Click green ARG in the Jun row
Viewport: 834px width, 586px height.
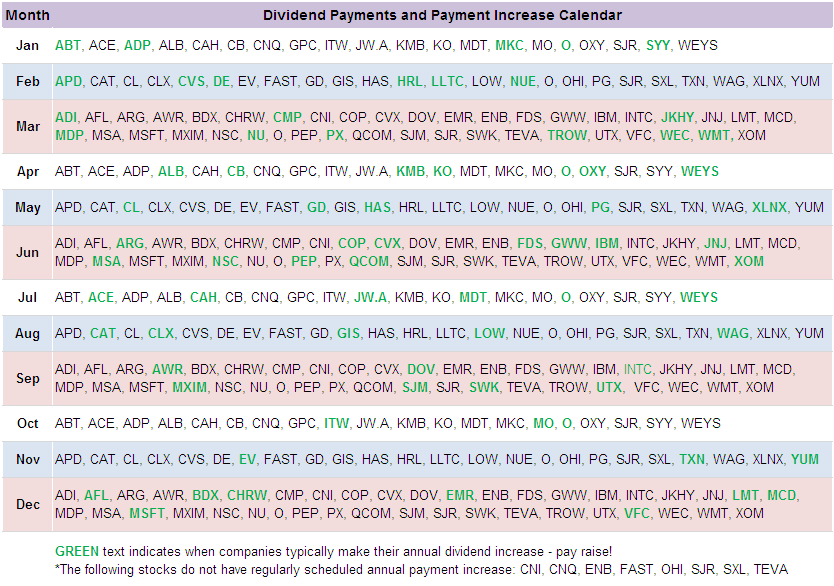tap(130, 243)
